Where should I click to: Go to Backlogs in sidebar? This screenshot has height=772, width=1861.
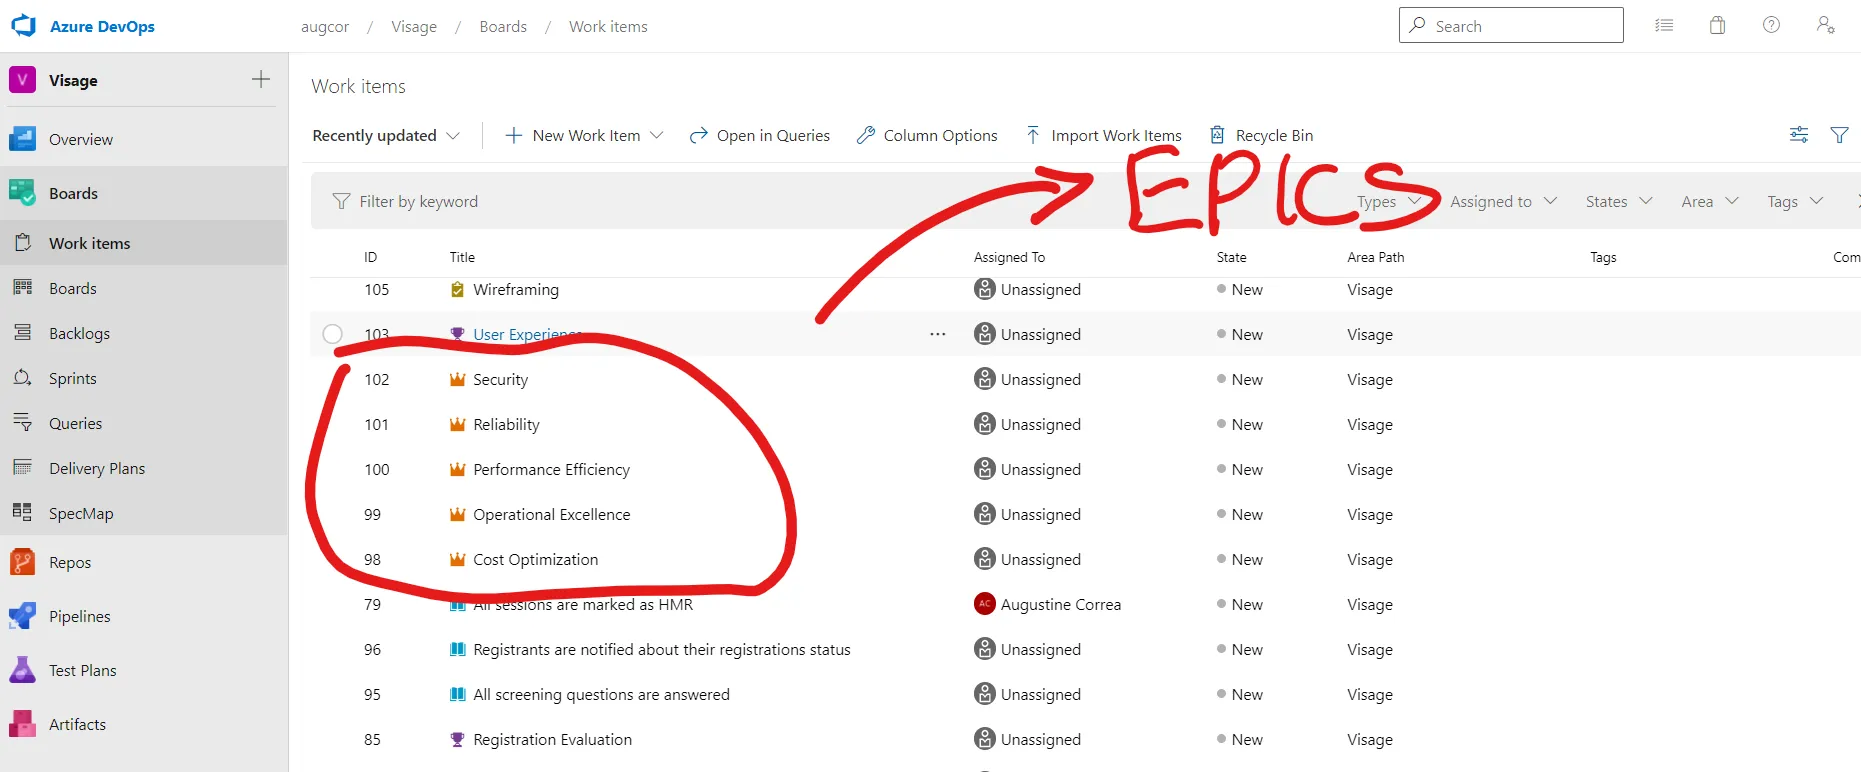[x=79, y=333]
